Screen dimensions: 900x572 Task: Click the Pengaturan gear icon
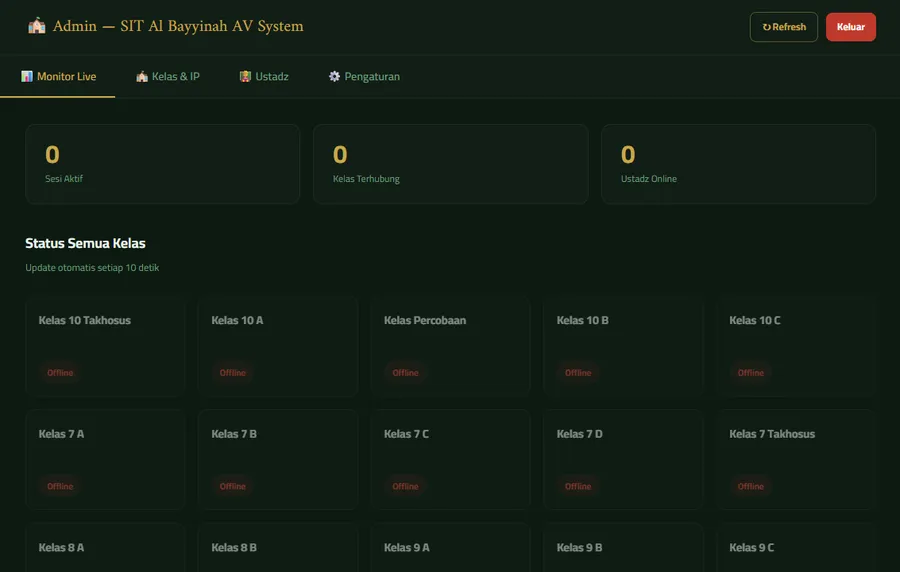coord(334,76)
